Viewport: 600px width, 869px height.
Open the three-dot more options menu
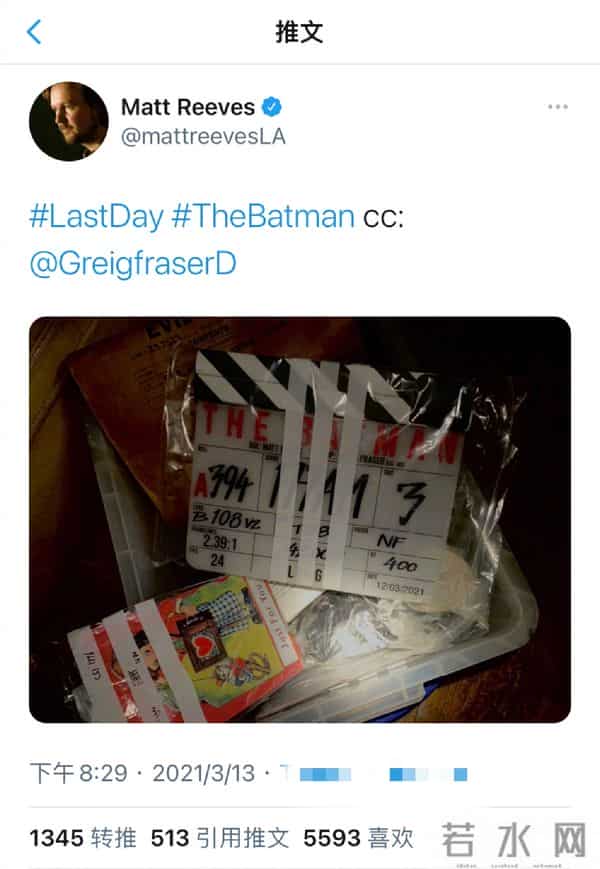click(x=557, y=106)
